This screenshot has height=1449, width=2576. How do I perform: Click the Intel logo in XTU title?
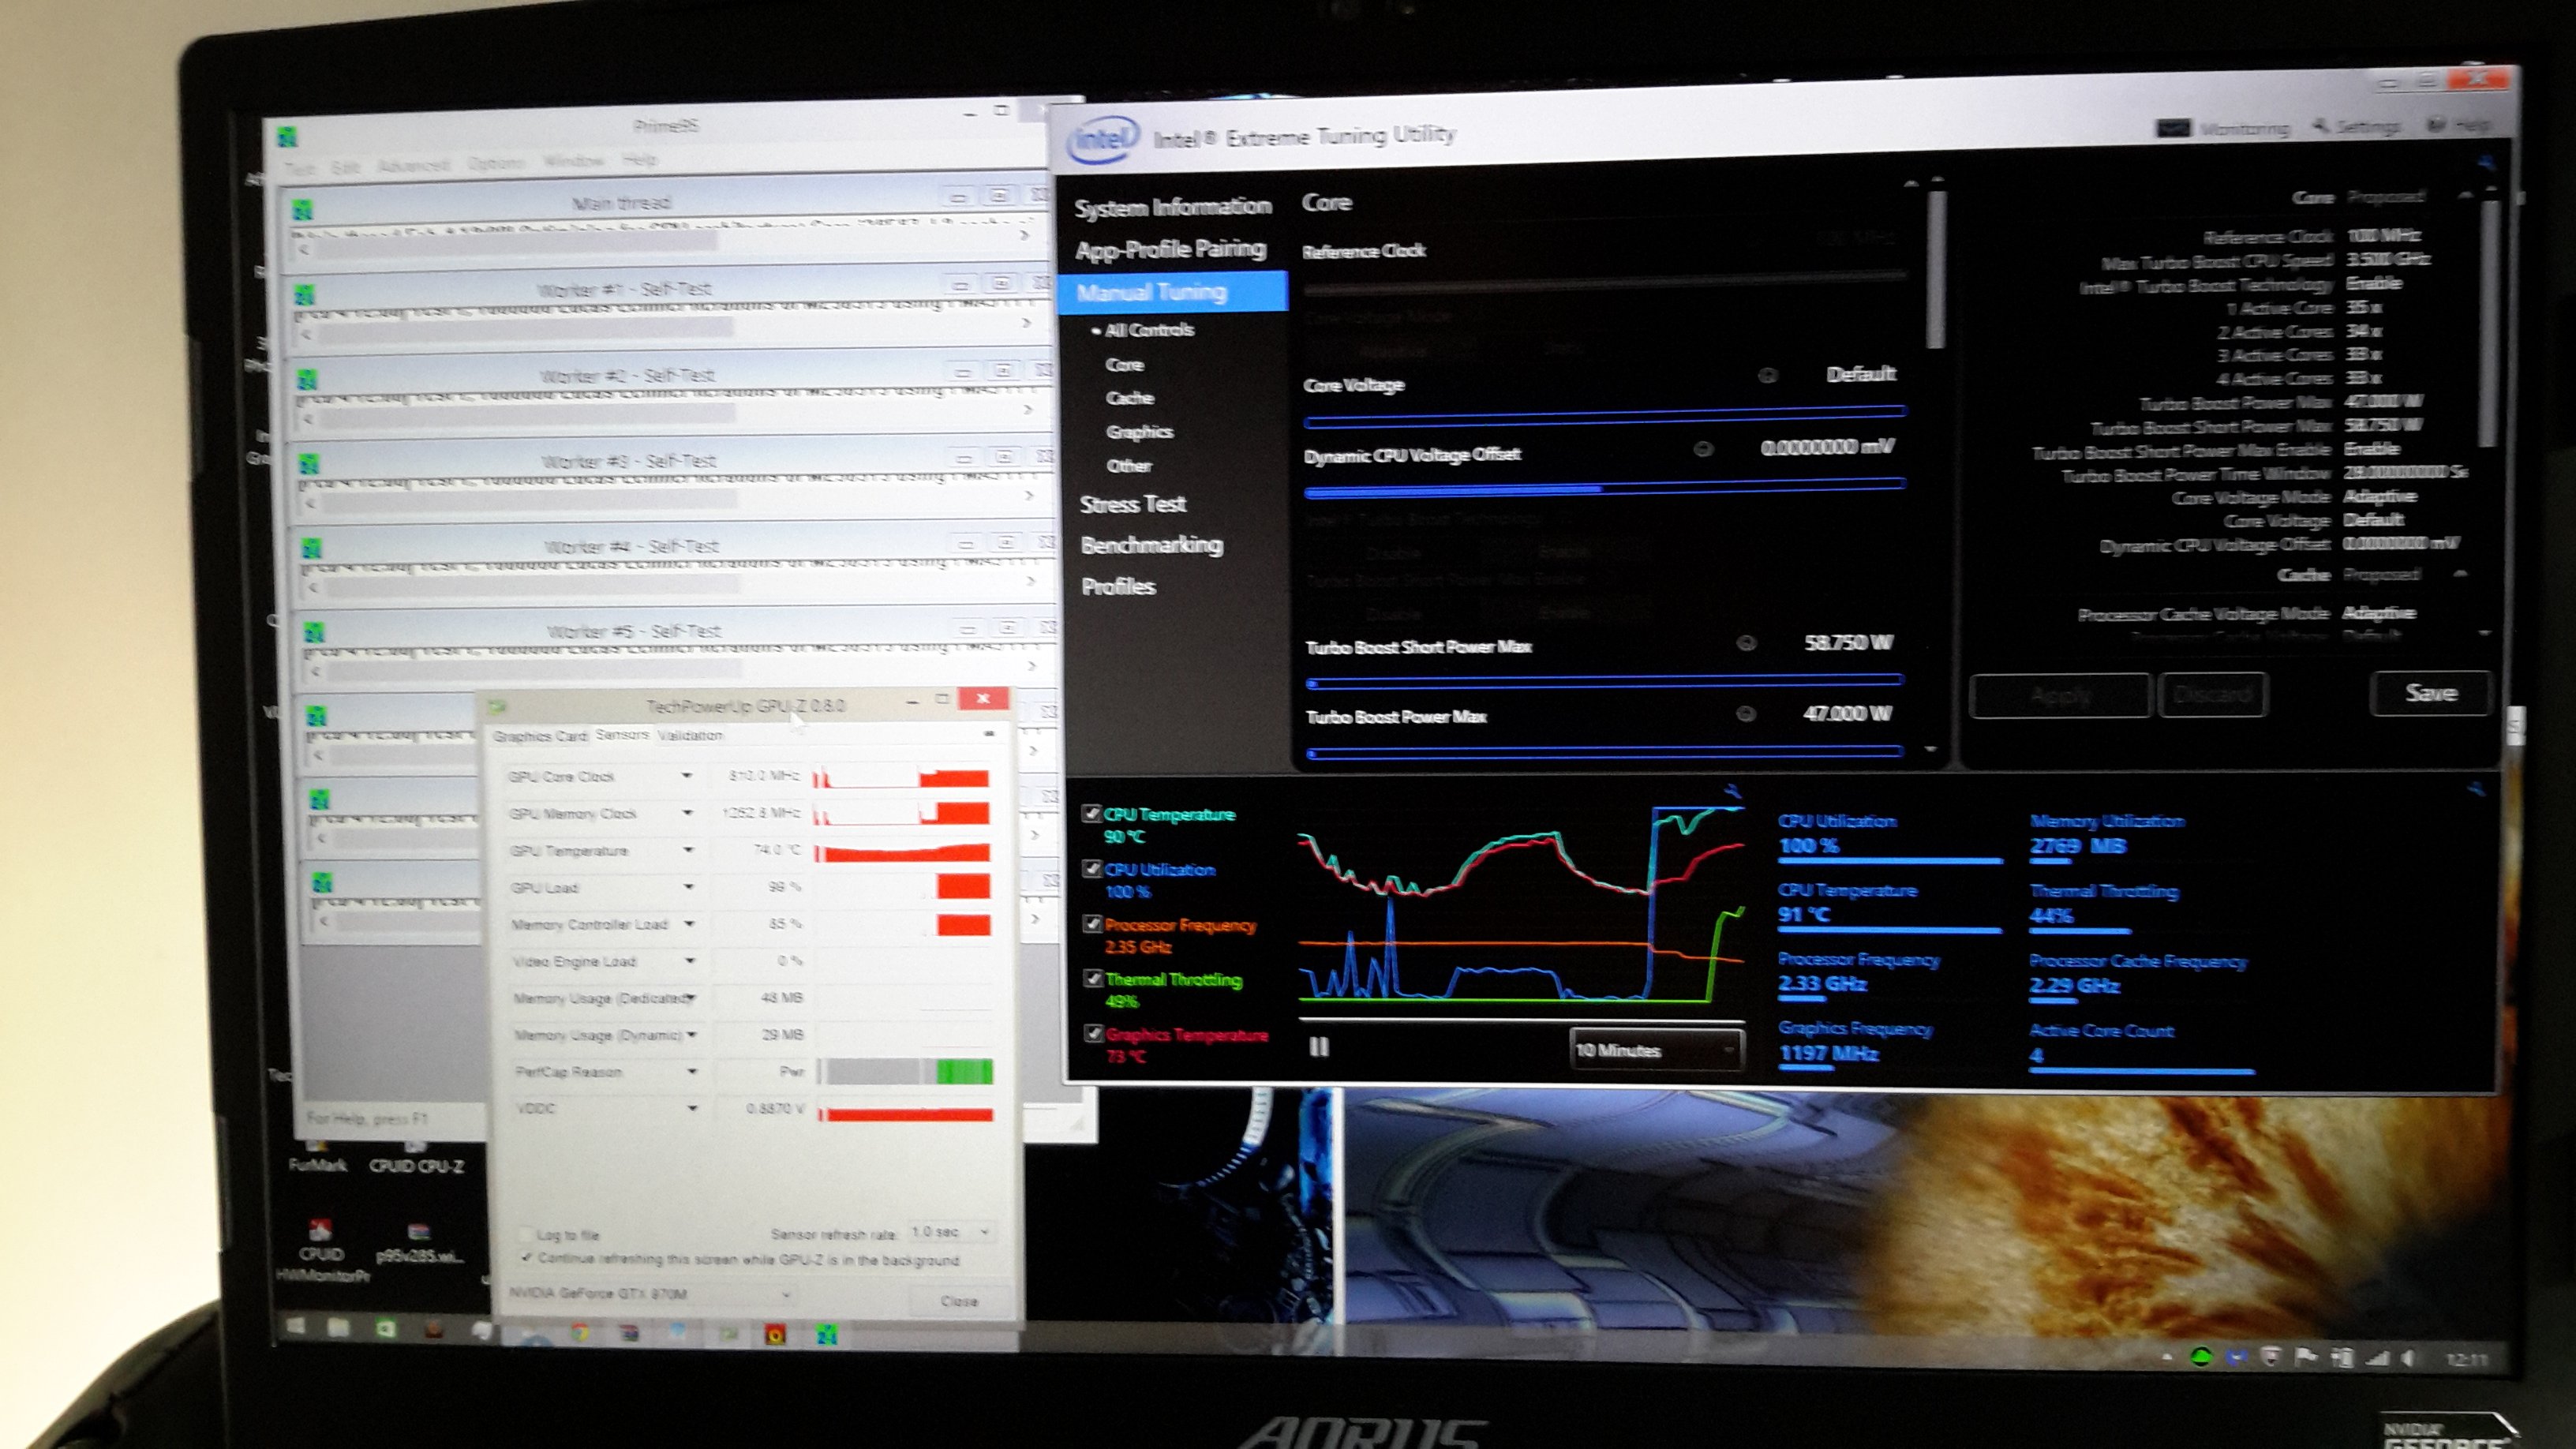pyautogui.click(x=1103, y=139)
